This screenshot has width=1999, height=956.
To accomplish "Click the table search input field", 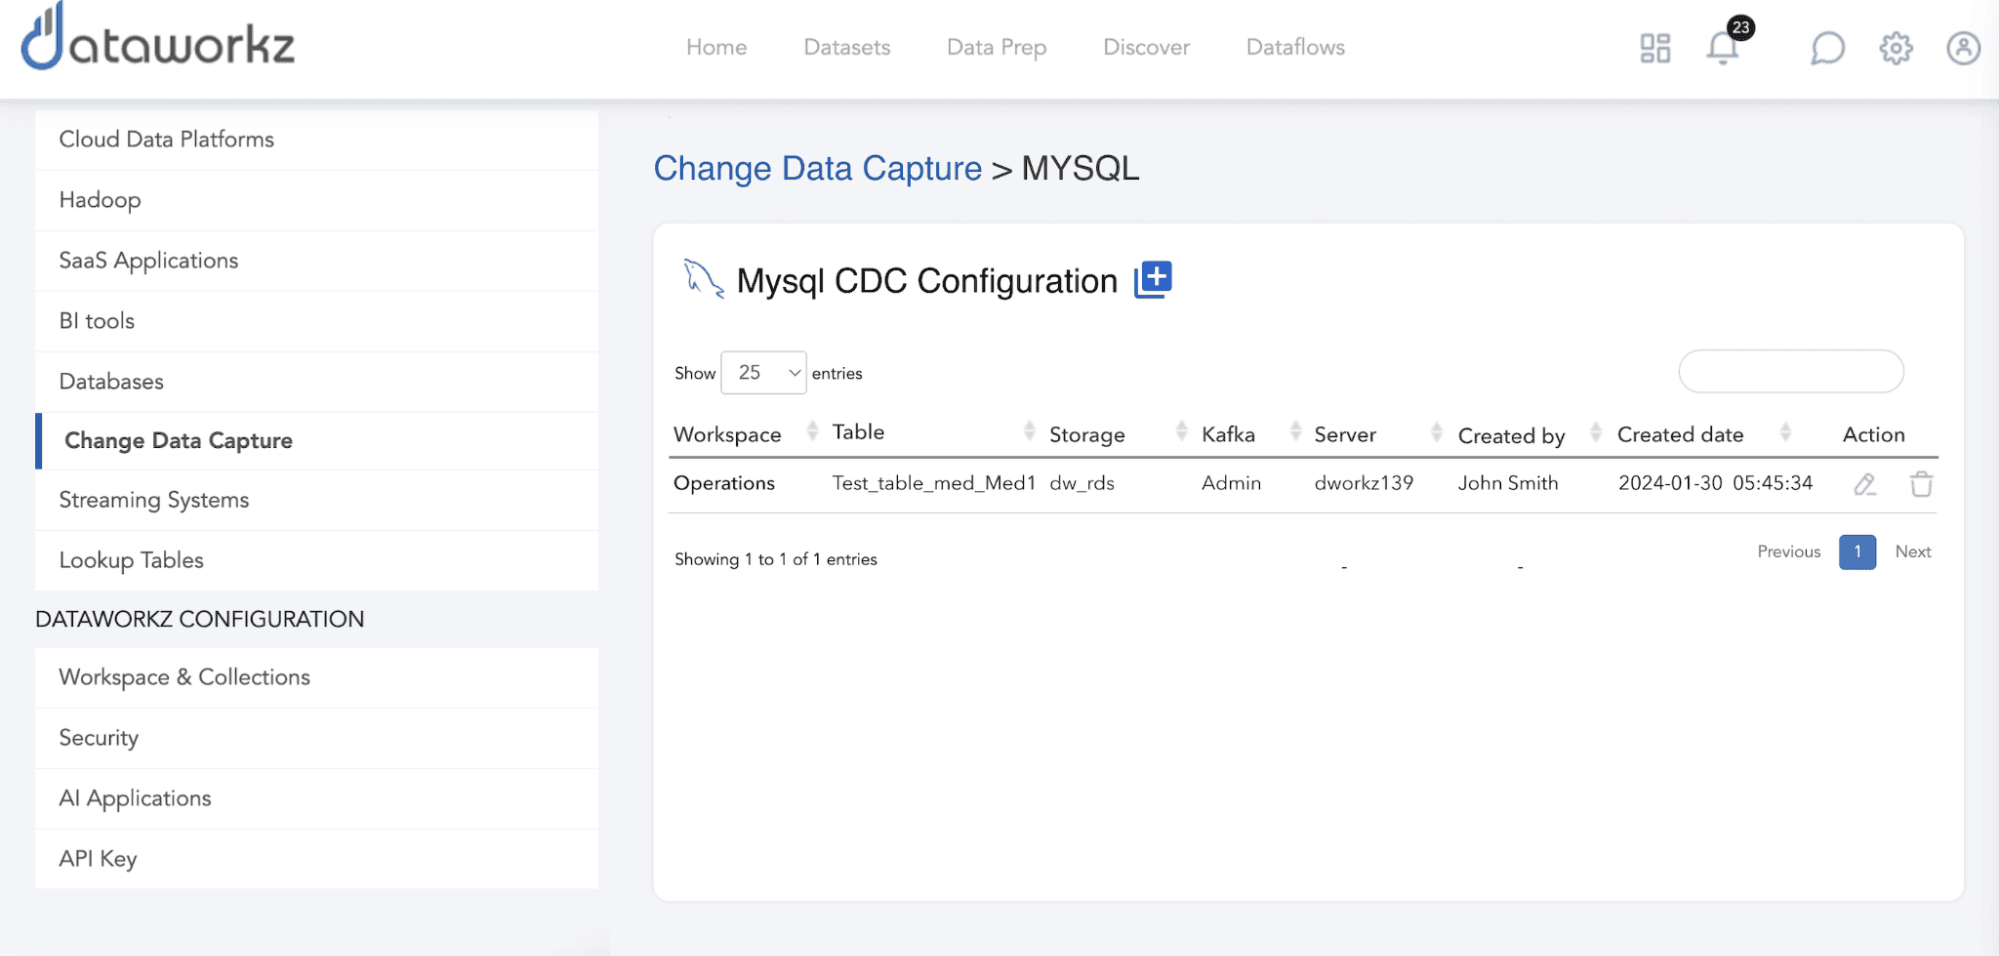I will coord(1790,372).
